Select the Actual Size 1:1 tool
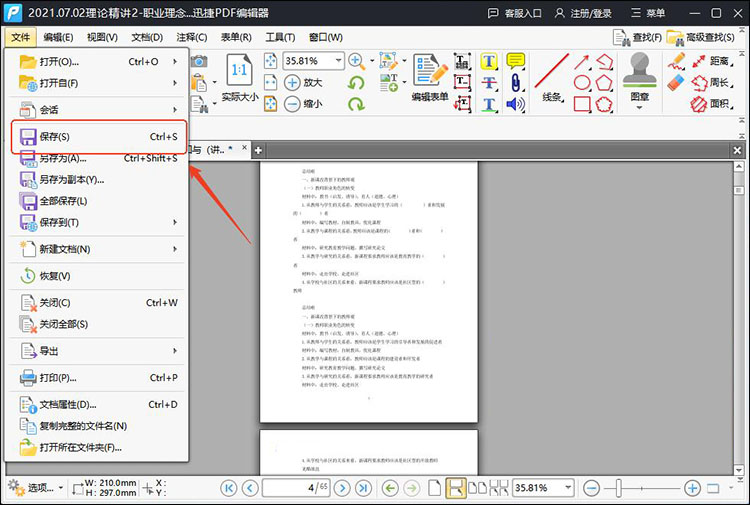The width and height of the screenshot is (750, 505). (240, 77)
